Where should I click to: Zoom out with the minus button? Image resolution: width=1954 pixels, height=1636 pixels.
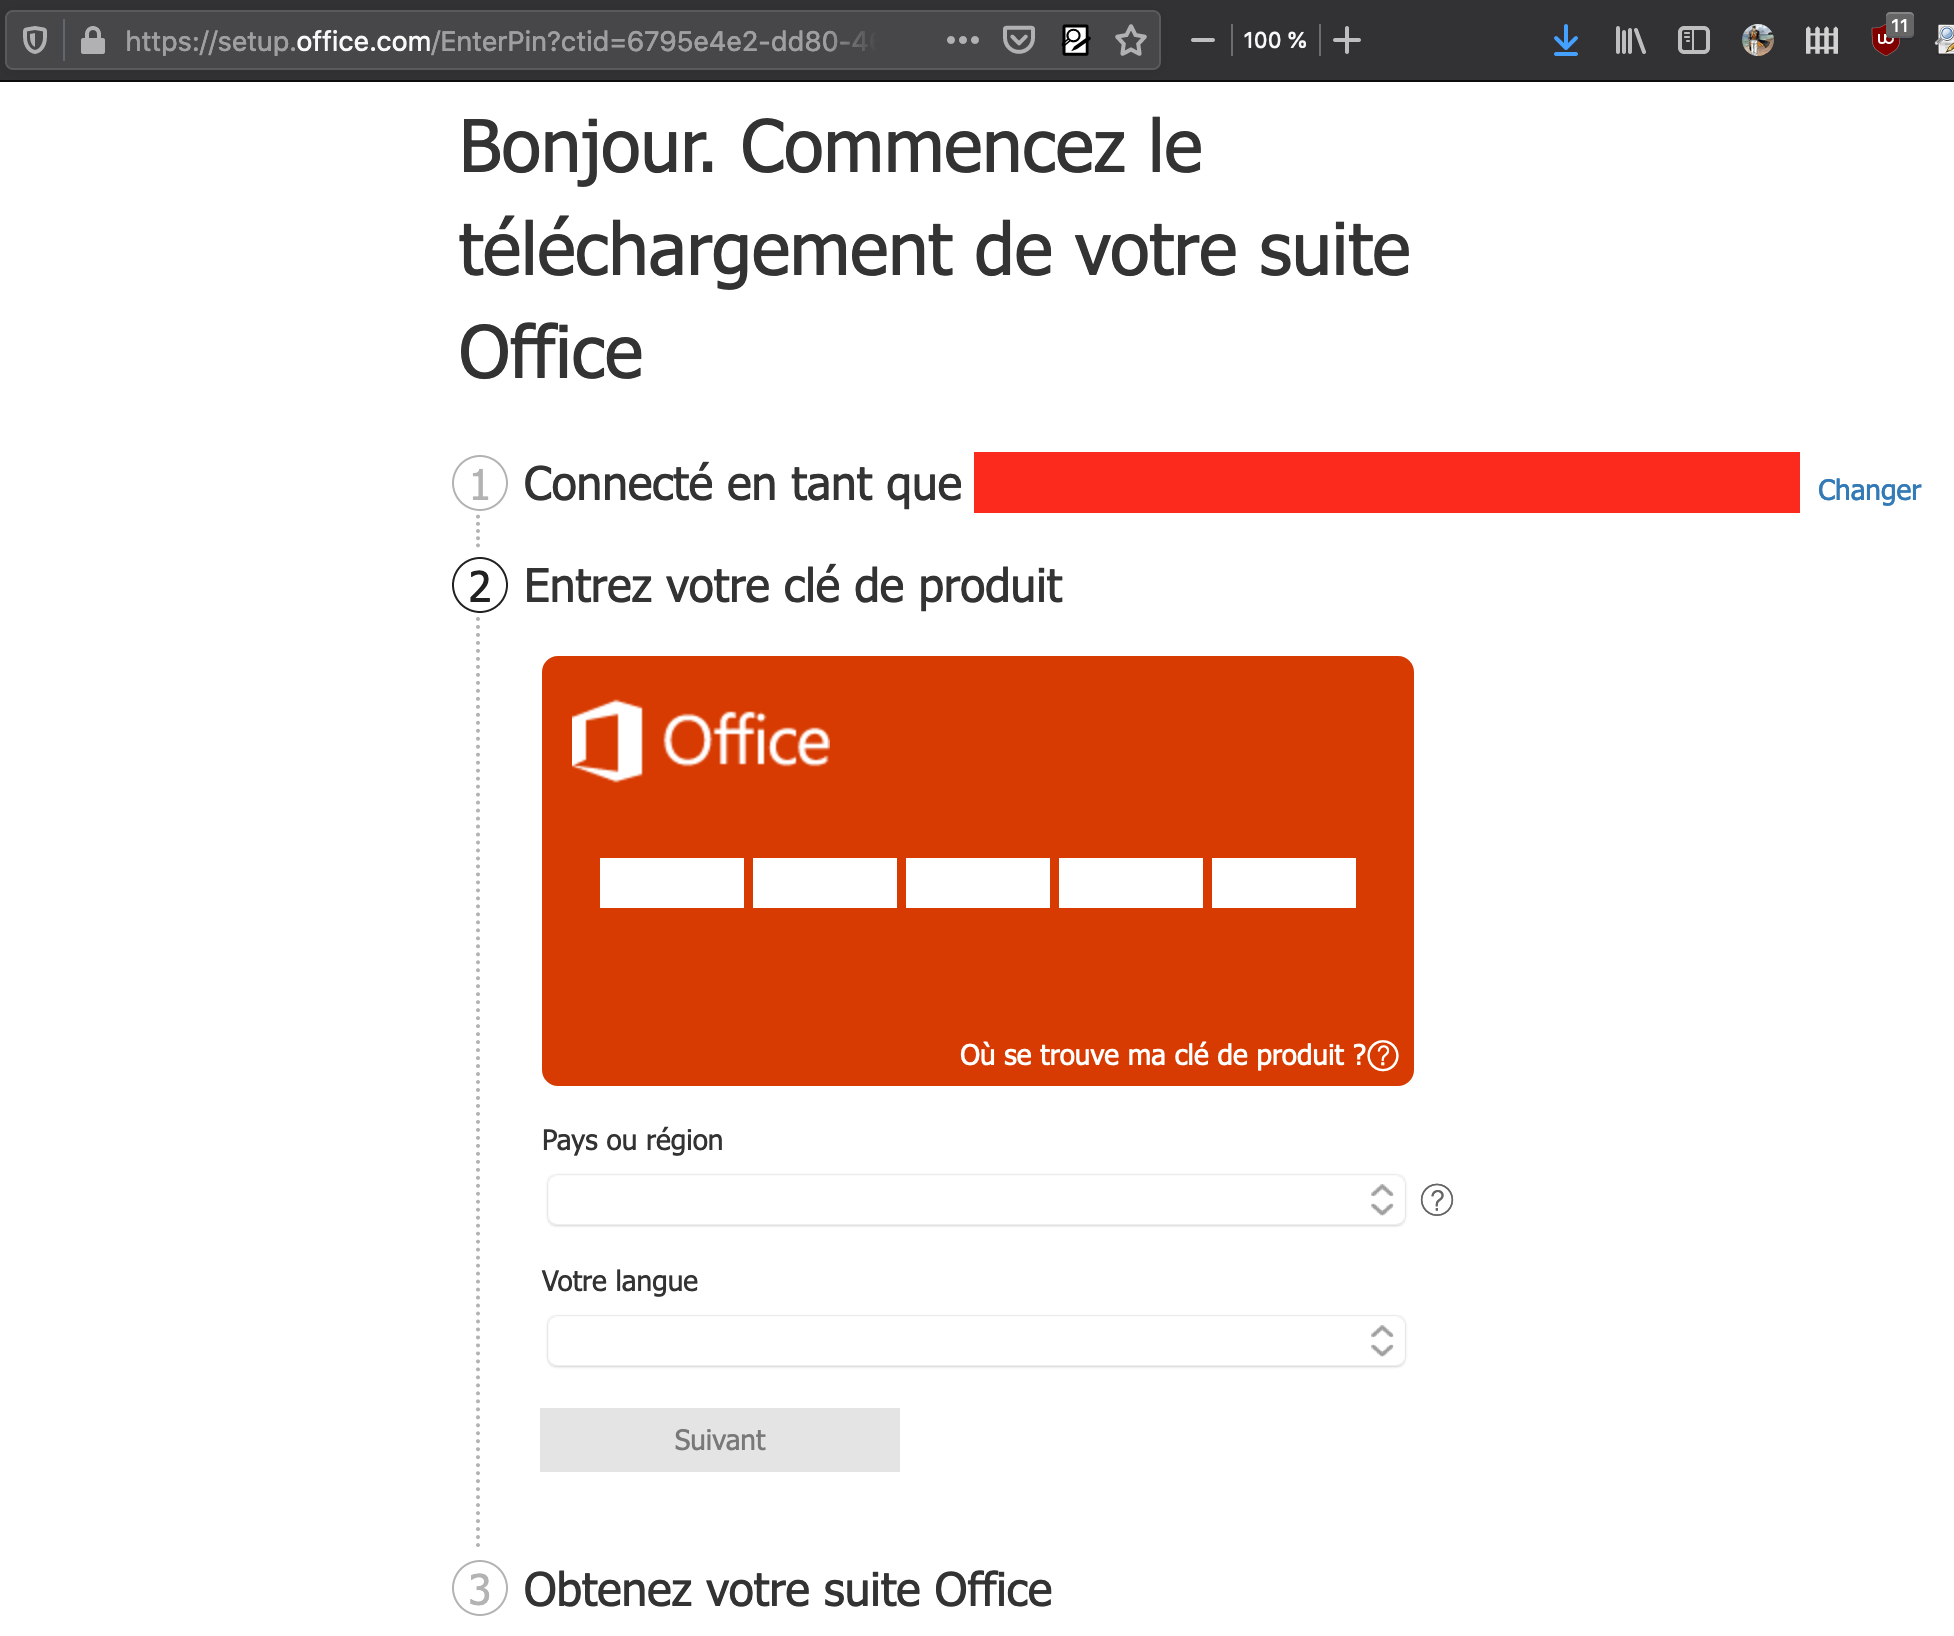point(1203,40)
